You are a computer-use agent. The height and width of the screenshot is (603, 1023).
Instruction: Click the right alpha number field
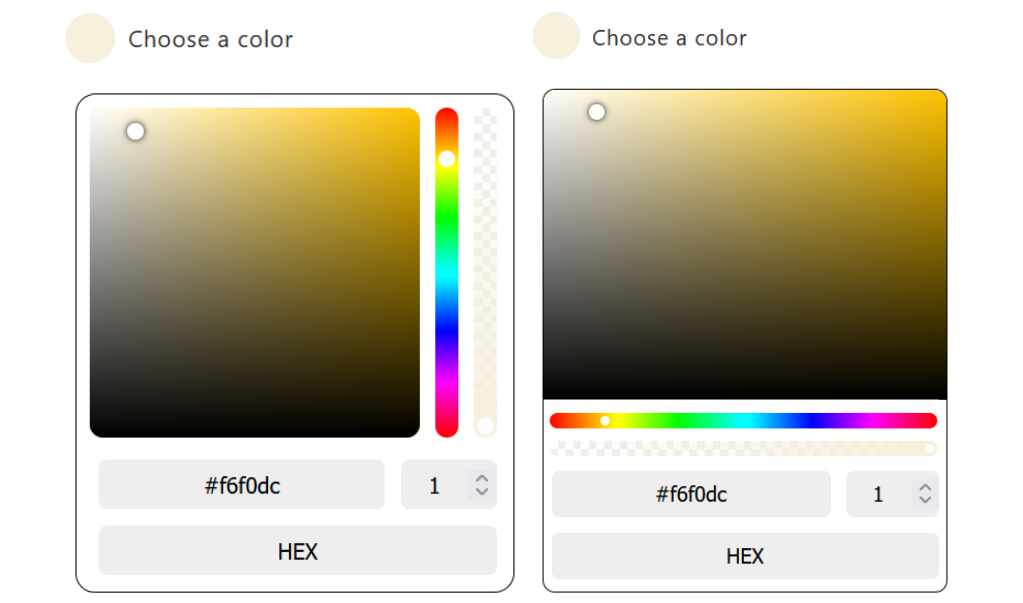(878, 494)
